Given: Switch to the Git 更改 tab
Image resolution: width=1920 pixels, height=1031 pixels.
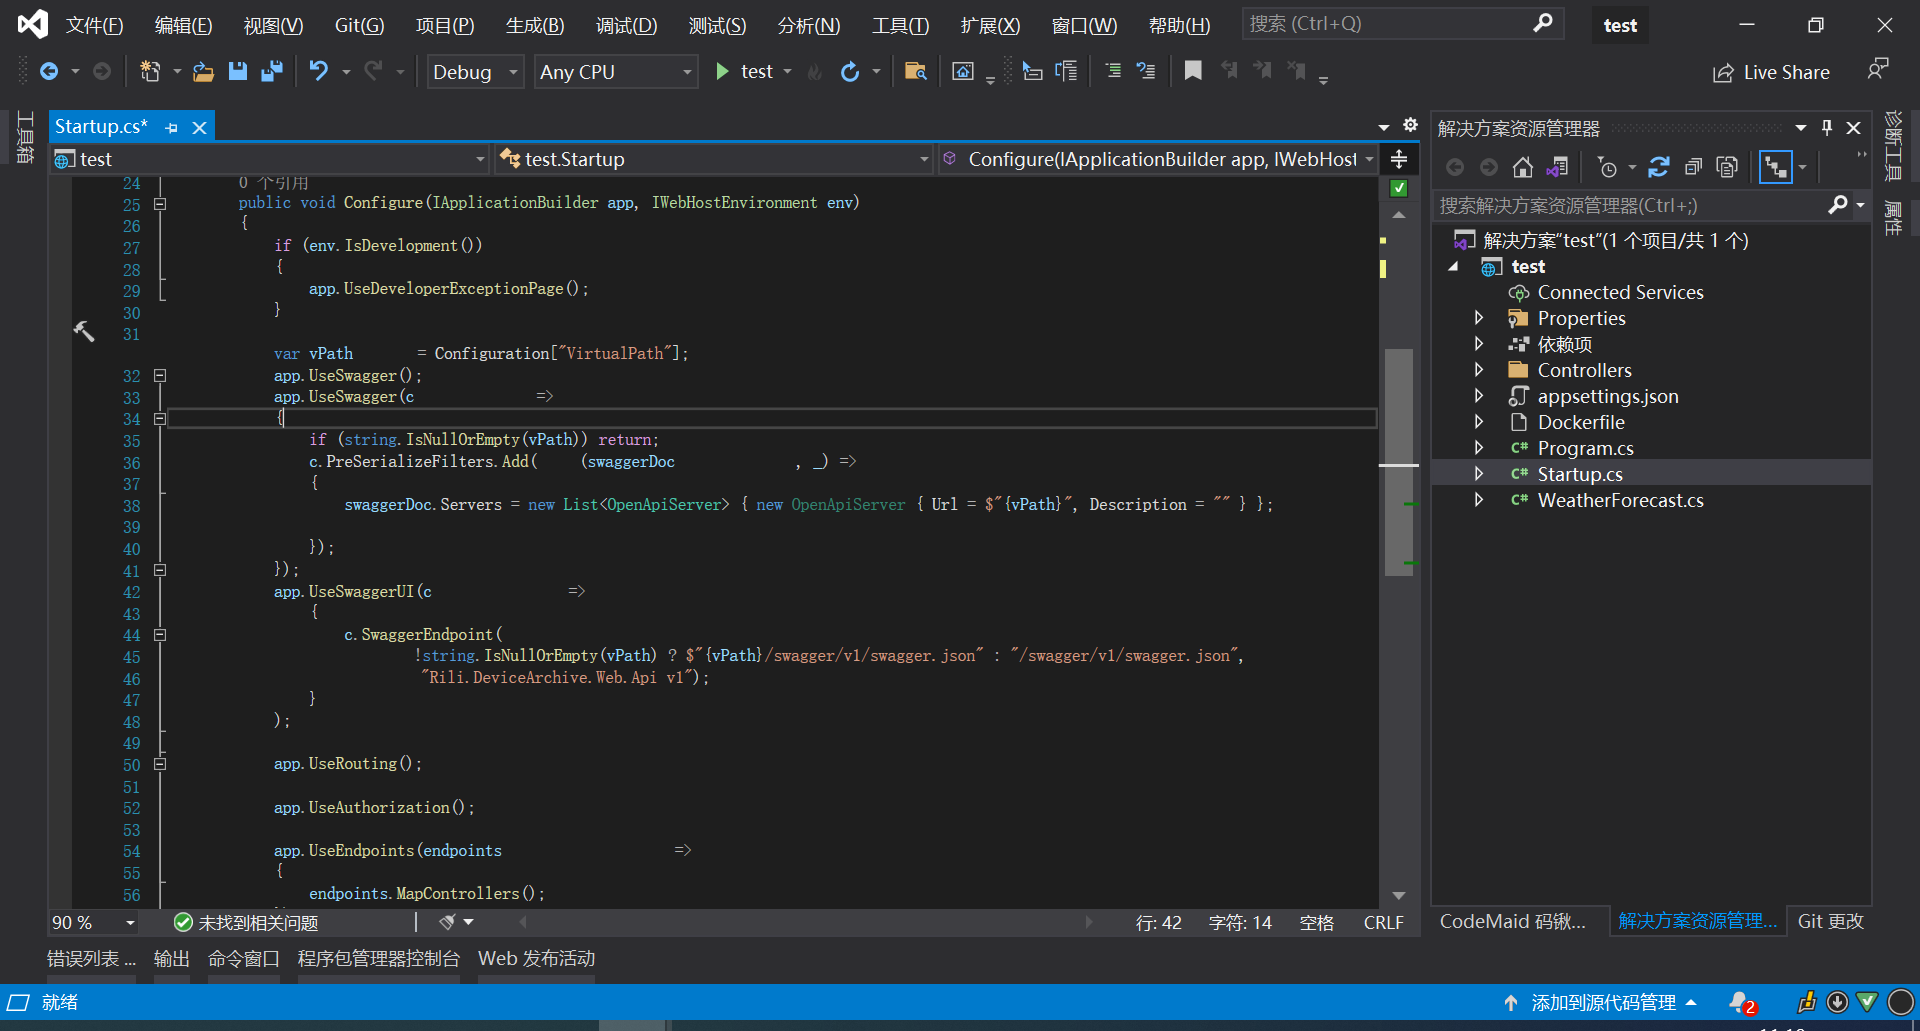Looking at the screenshot, I should point(1830,921).
